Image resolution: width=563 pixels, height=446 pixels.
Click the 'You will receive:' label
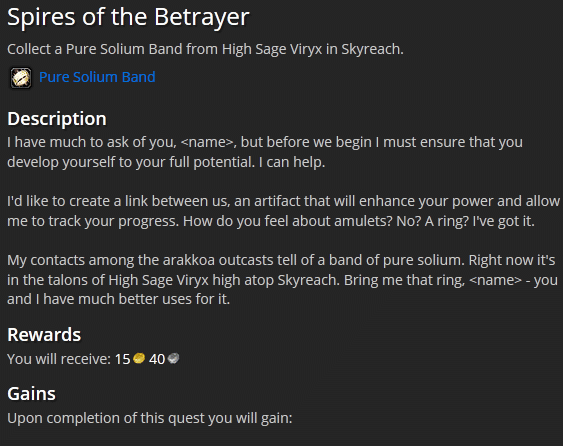(x=59, y=359)
